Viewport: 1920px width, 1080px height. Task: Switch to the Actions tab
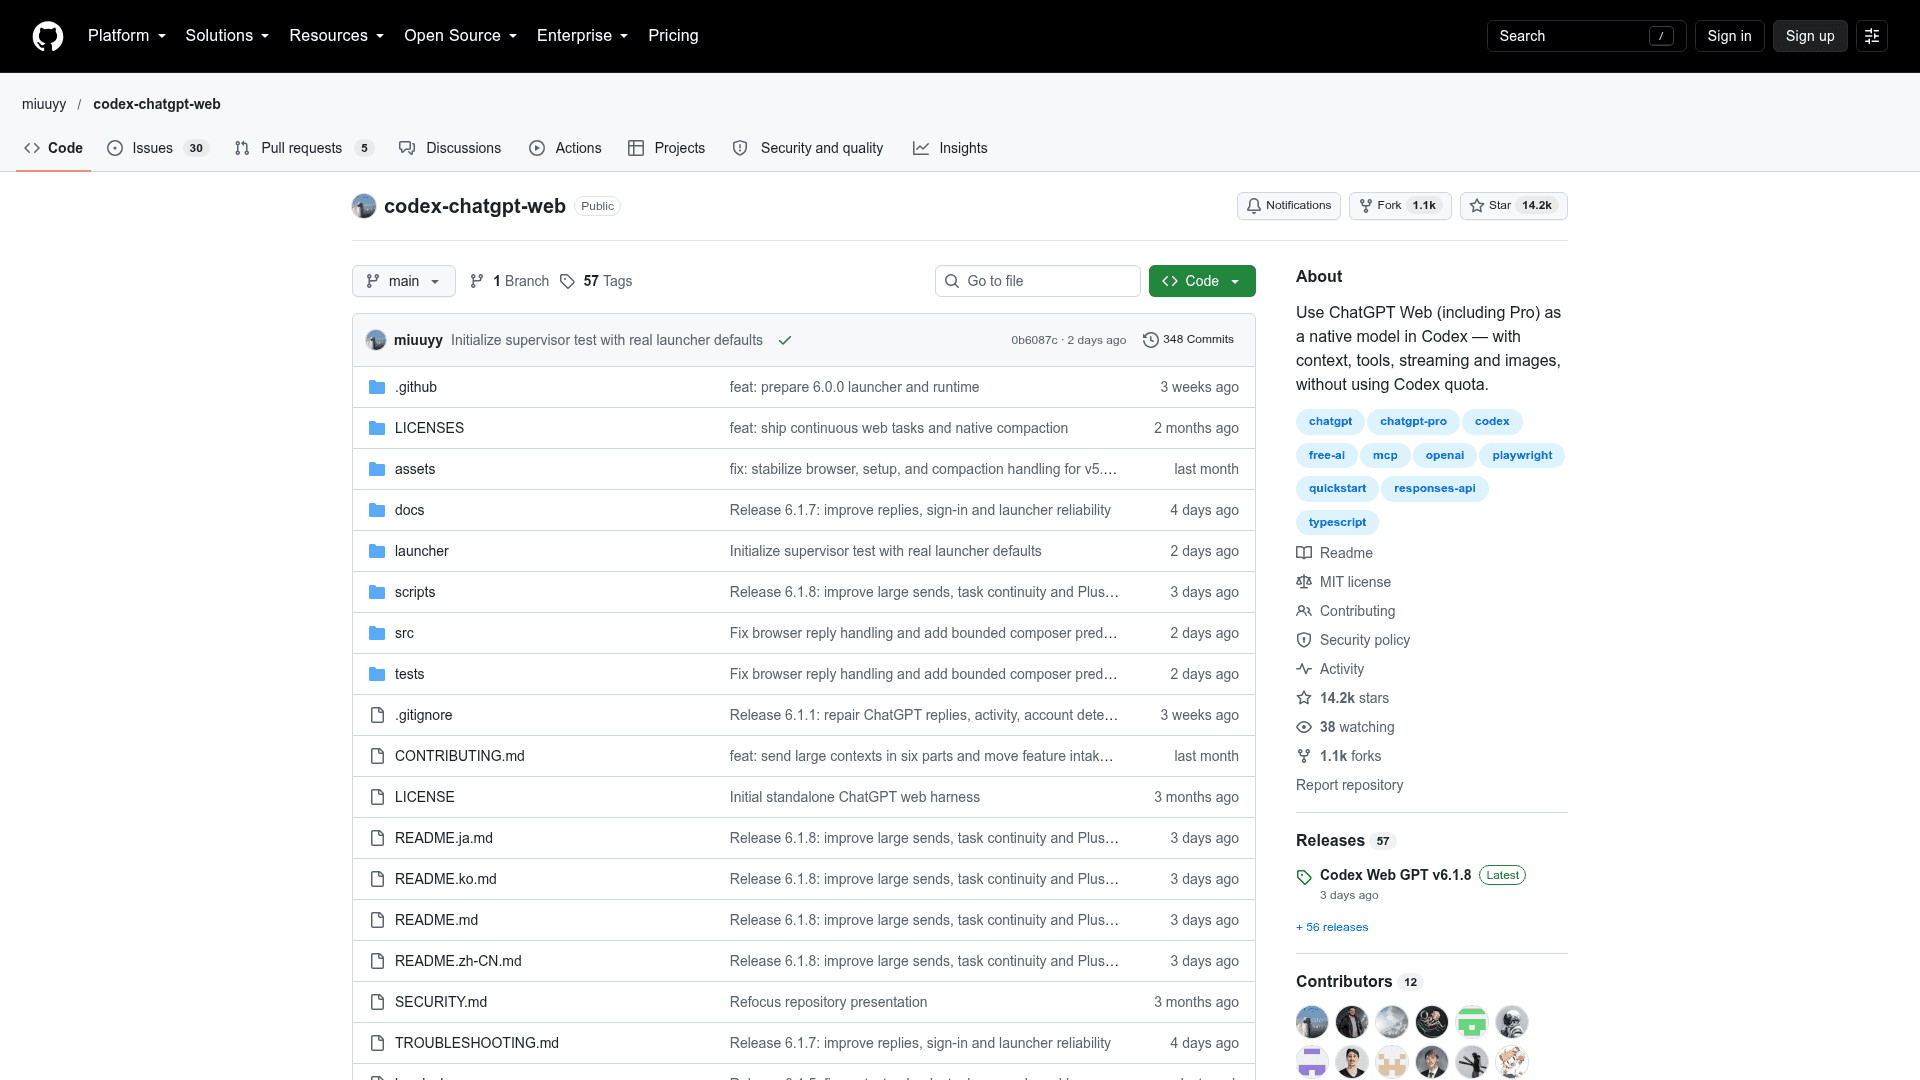(565, 148)
